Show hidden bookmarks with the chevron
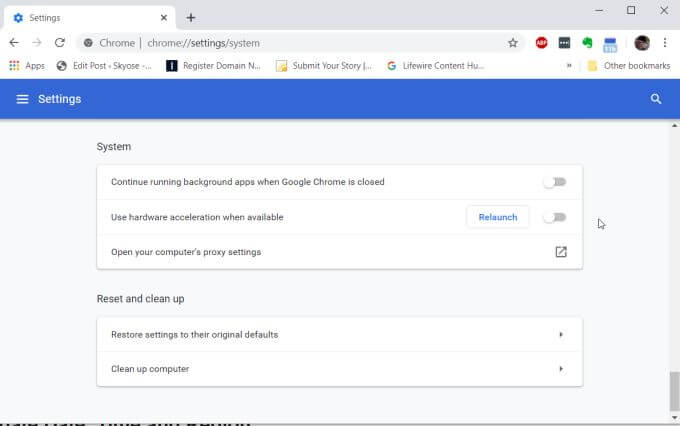This screenshot has width=680, height=426. pyautogui.click(x=569, y=66)
